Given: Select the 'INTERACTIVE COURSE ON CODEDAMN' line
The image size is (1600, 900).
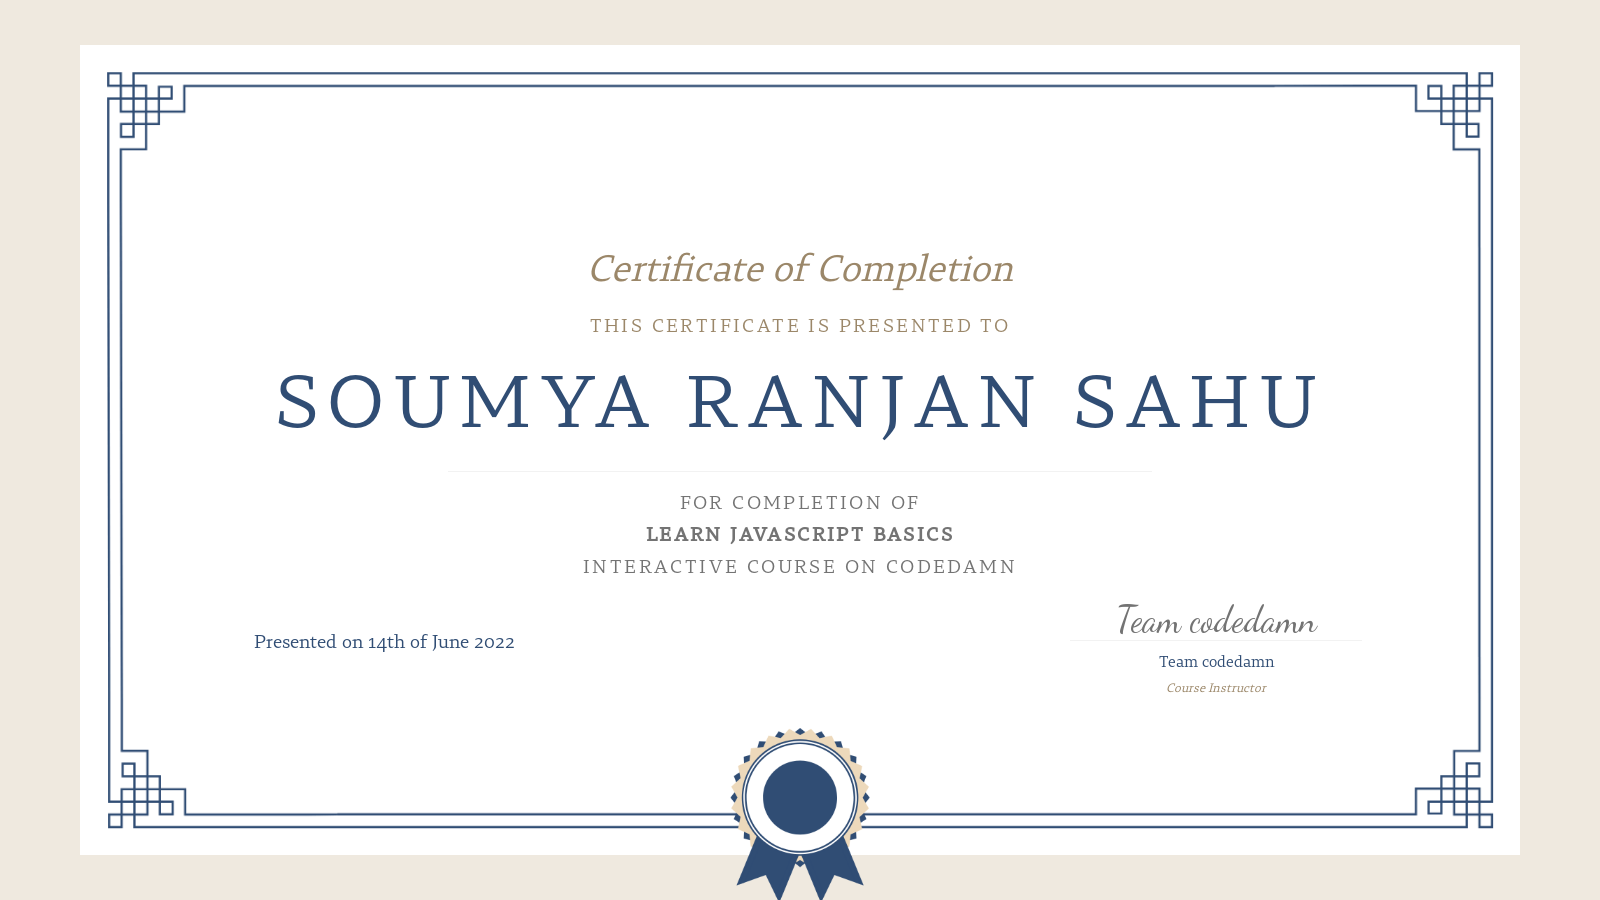Looking at the screenshot, I should 799,566.
